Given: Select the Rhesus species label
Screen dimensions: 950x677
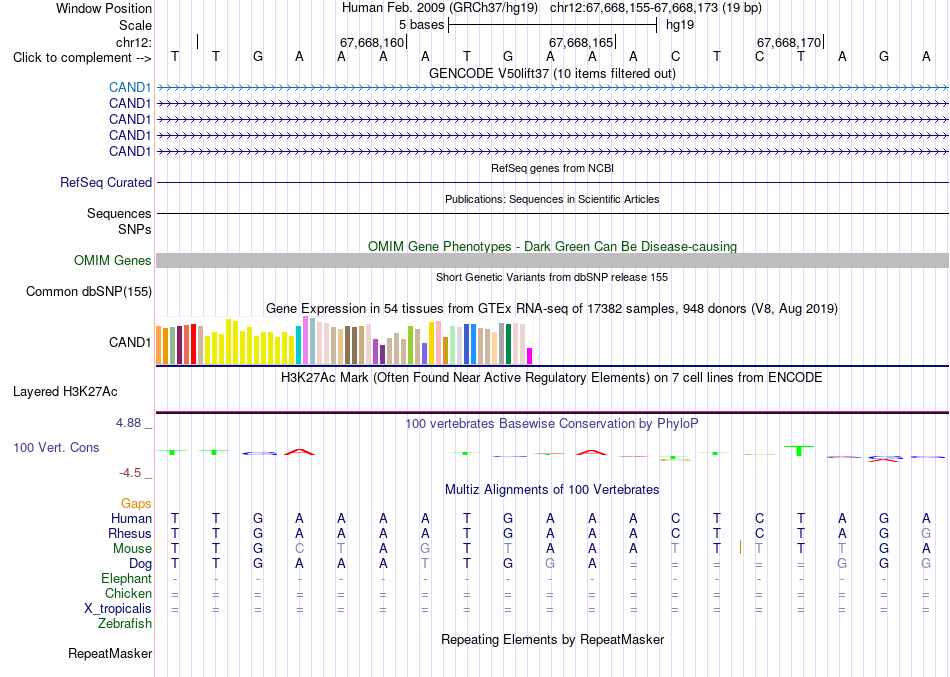Looking at the screenshot, I should tap(130, 533).
